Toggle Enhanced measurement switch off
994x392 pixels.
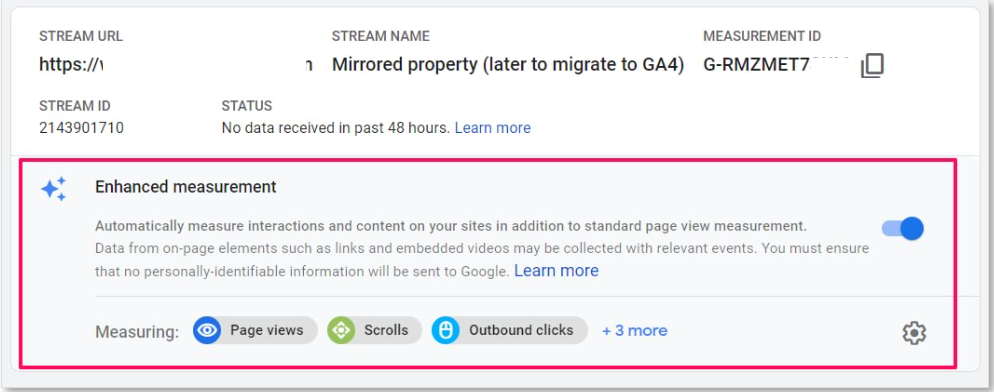(x=903, y=228)
